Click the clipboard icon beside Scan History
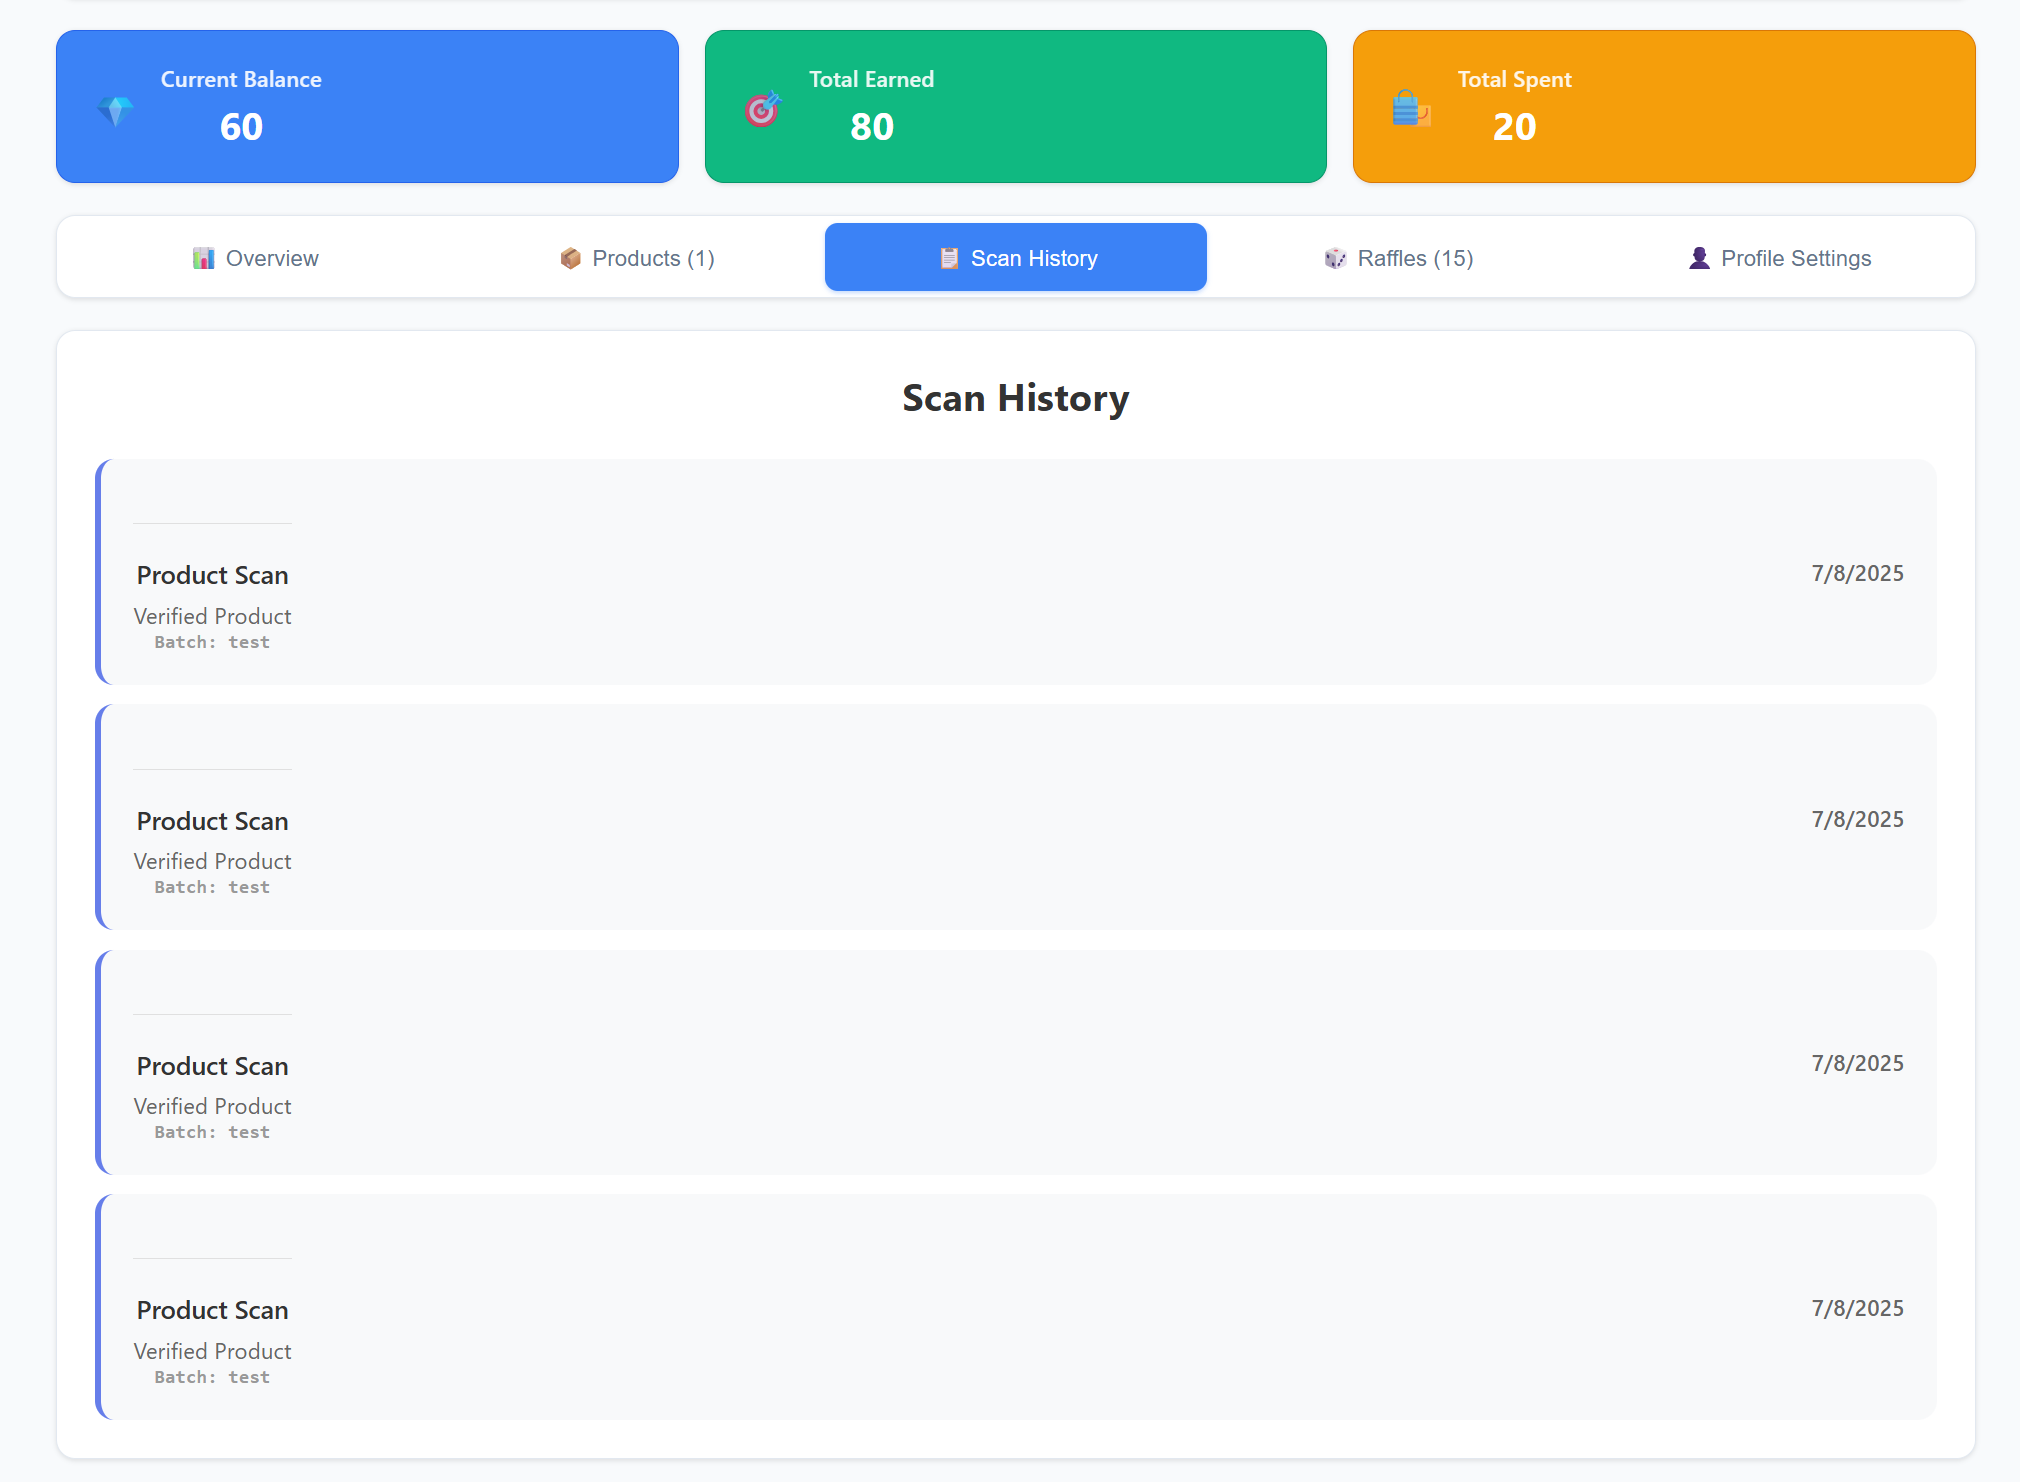Screen dimensions: 2020x1482 [x=949, y=258]
